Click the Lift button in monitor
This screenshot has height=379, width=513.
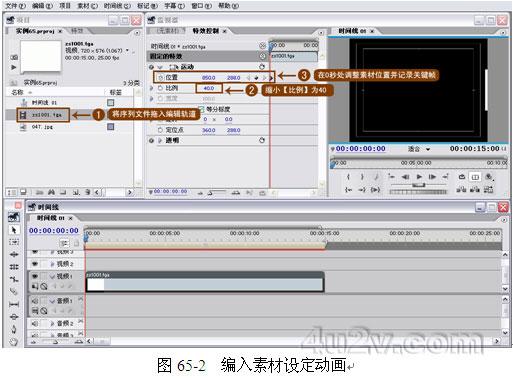461,190
